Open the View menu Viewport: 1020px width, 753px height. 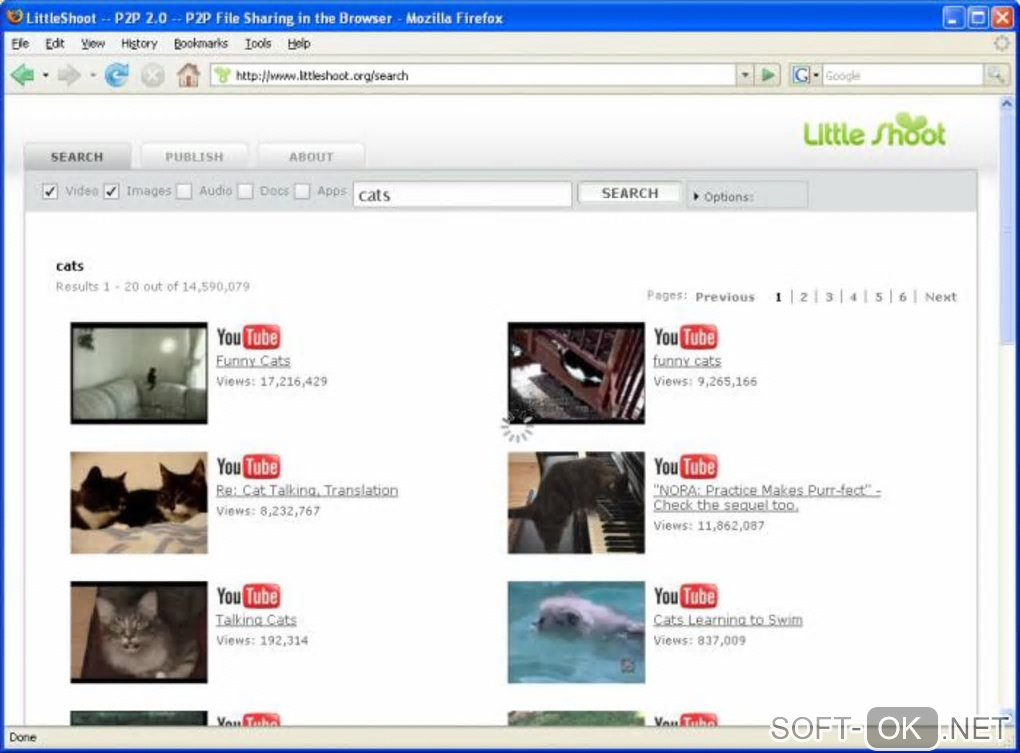[93, 44]
